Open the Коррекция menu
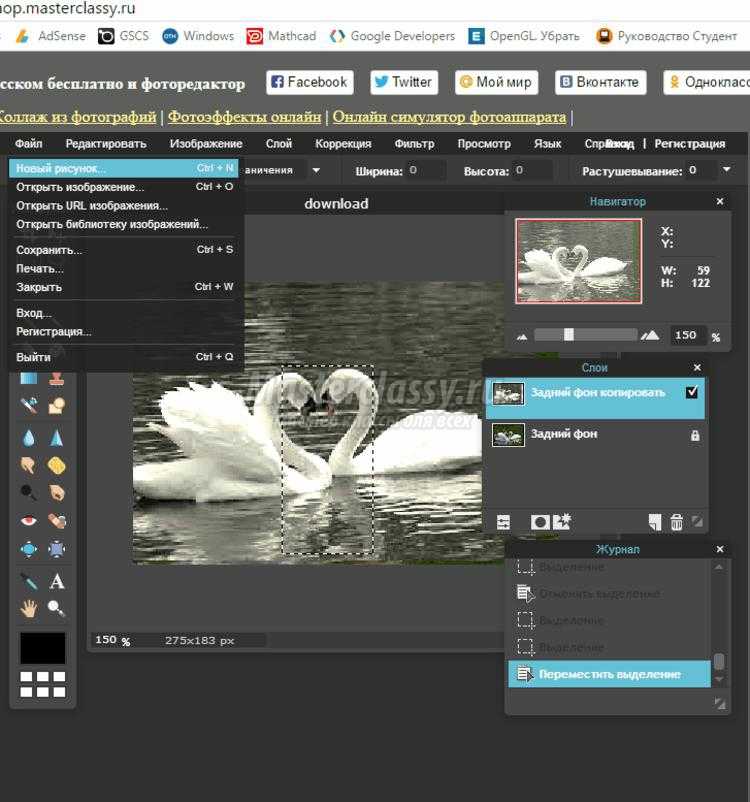The height and width of the screenshot is (802, 750). point(343,144)
